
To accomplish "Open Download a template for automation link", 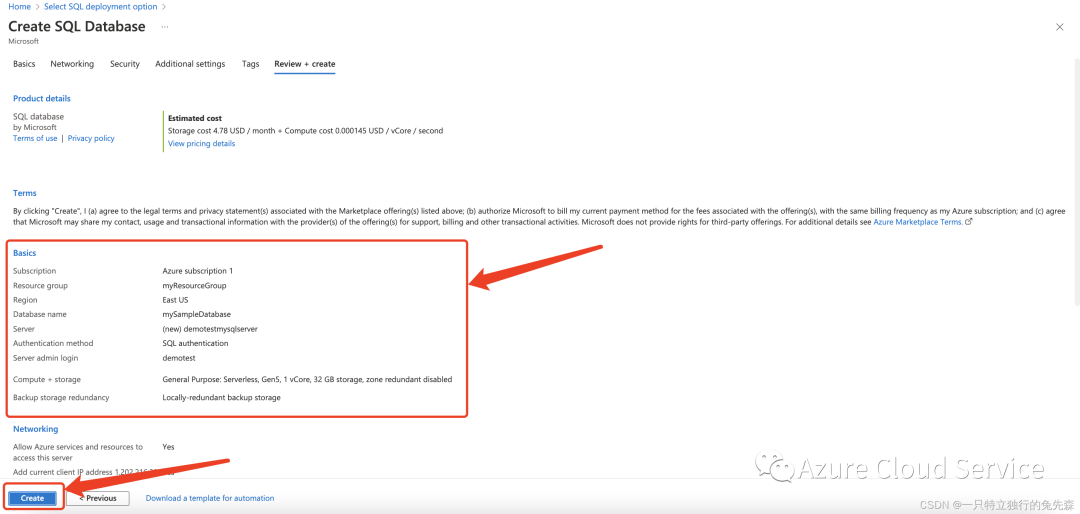I will (x=209, y=497).
